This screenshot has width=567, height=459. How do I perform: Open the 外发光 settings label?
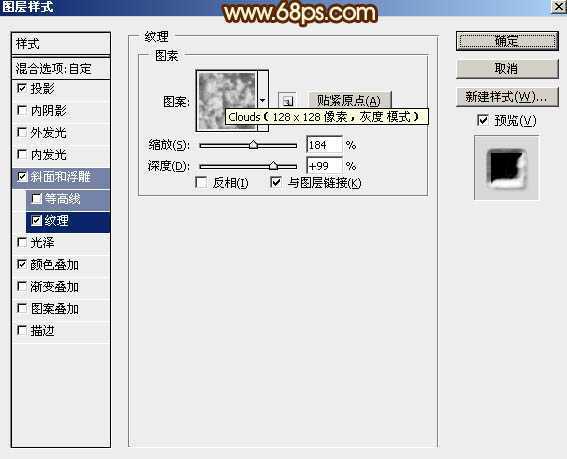tap(48, 133)
